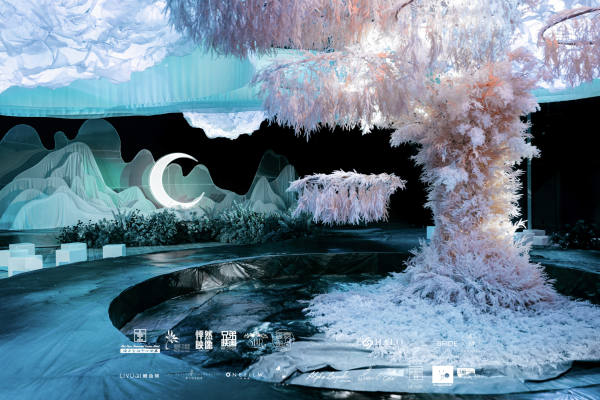Click the hanging pampas grass cloud
The height and width of the screenshot is (400, 600).
coord(346,196)
